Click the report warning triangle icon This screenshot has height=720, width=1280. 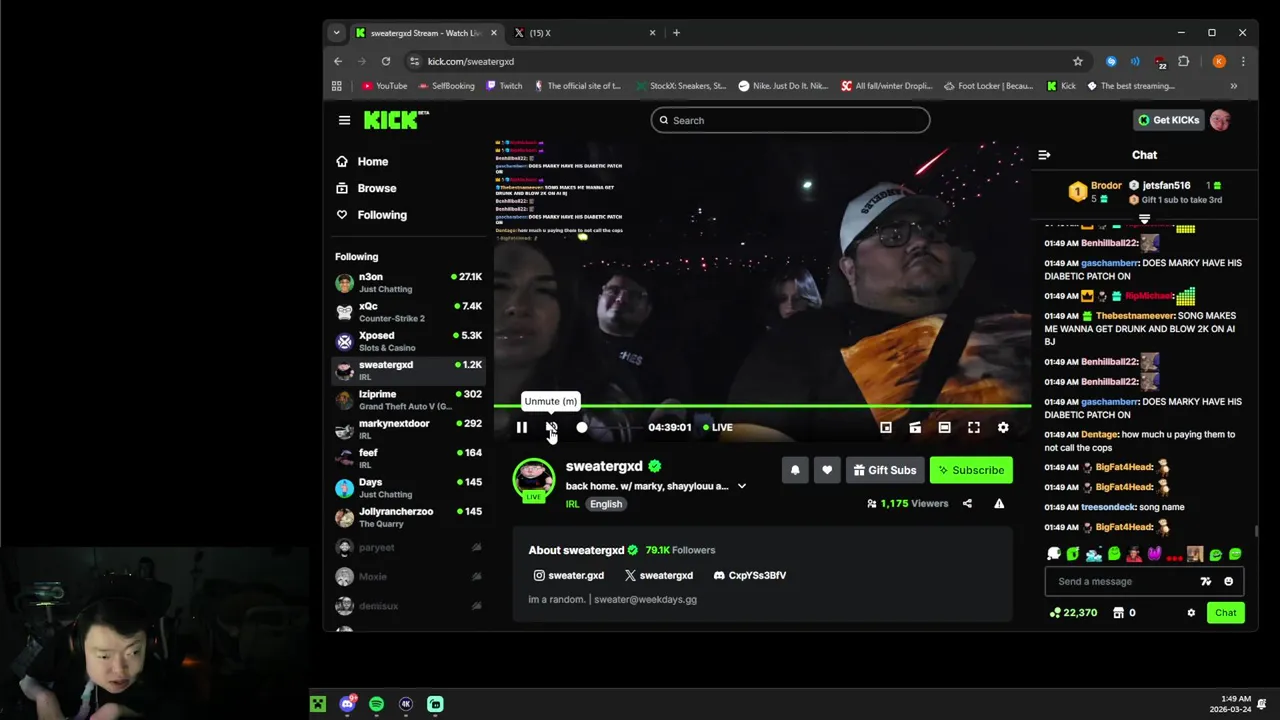pyautogui.click(x=999, y=503)
